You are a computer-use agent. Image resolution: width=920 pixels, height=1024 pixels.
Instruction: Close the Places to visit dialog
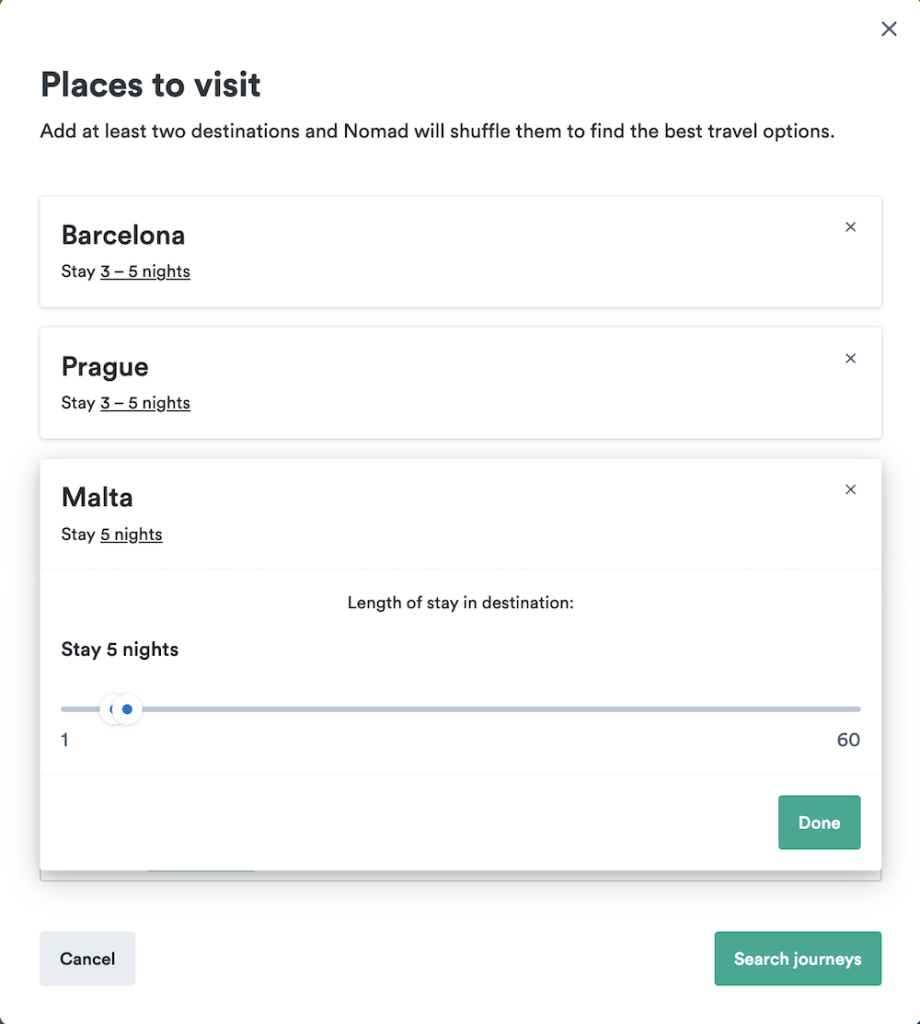pyautogui.click(x=888, y=29)
